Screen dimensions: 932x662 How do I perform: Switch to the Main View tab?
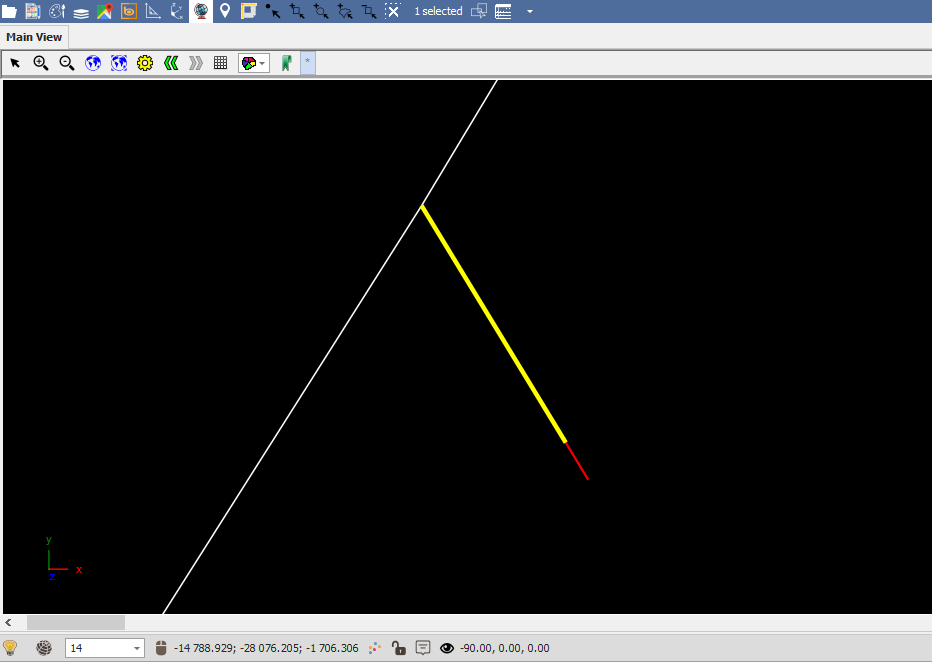tap(33, 36)
